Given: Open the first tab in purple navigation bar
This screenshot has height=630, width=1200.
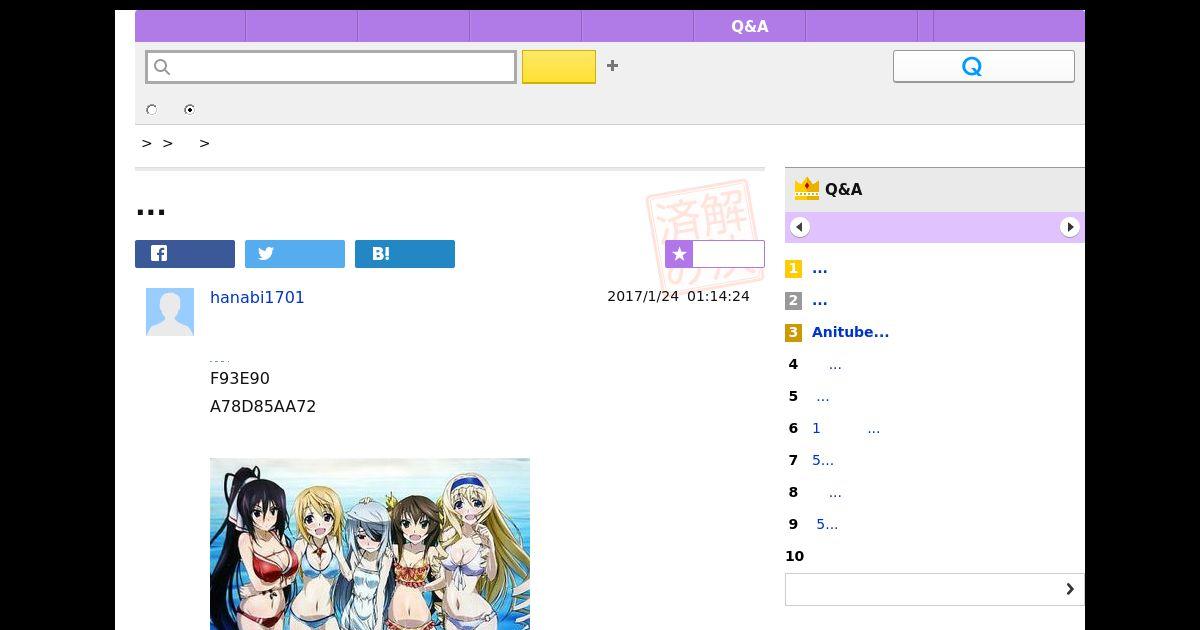Looking at the screenshot, I should click(190, 26).
